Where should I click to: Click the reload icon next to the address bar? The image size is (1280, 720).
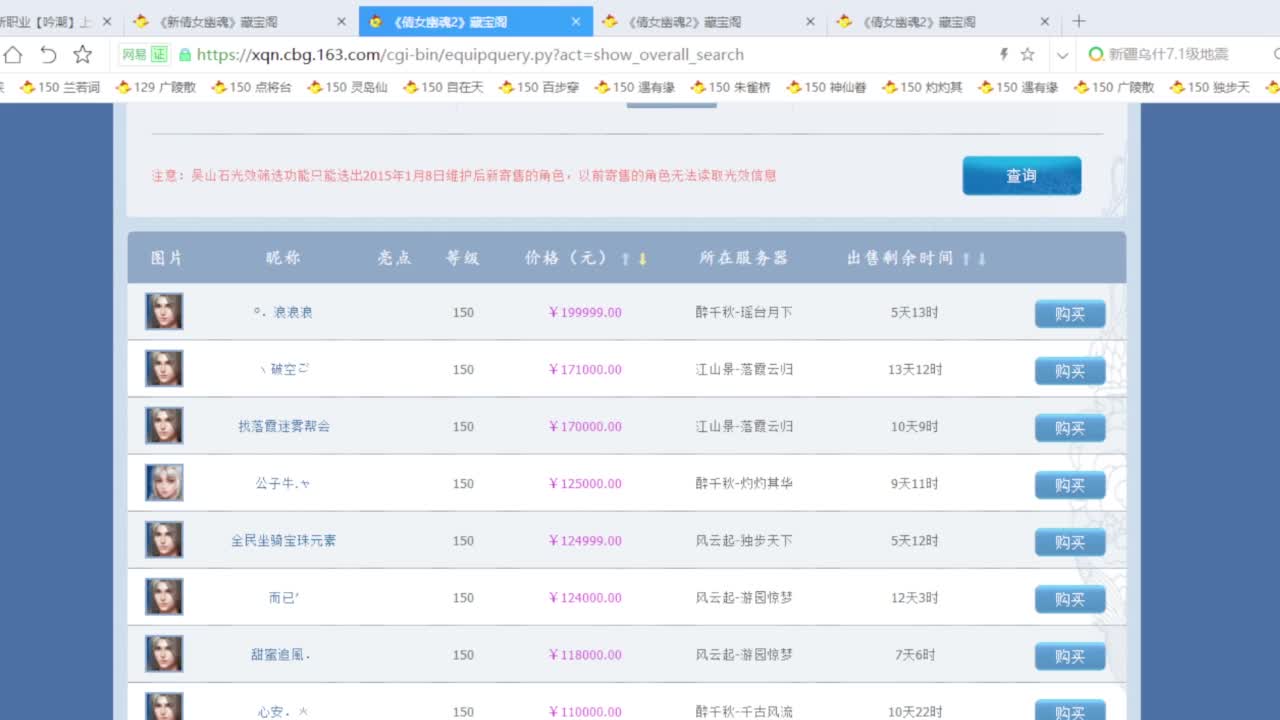[x=48, y=55]
